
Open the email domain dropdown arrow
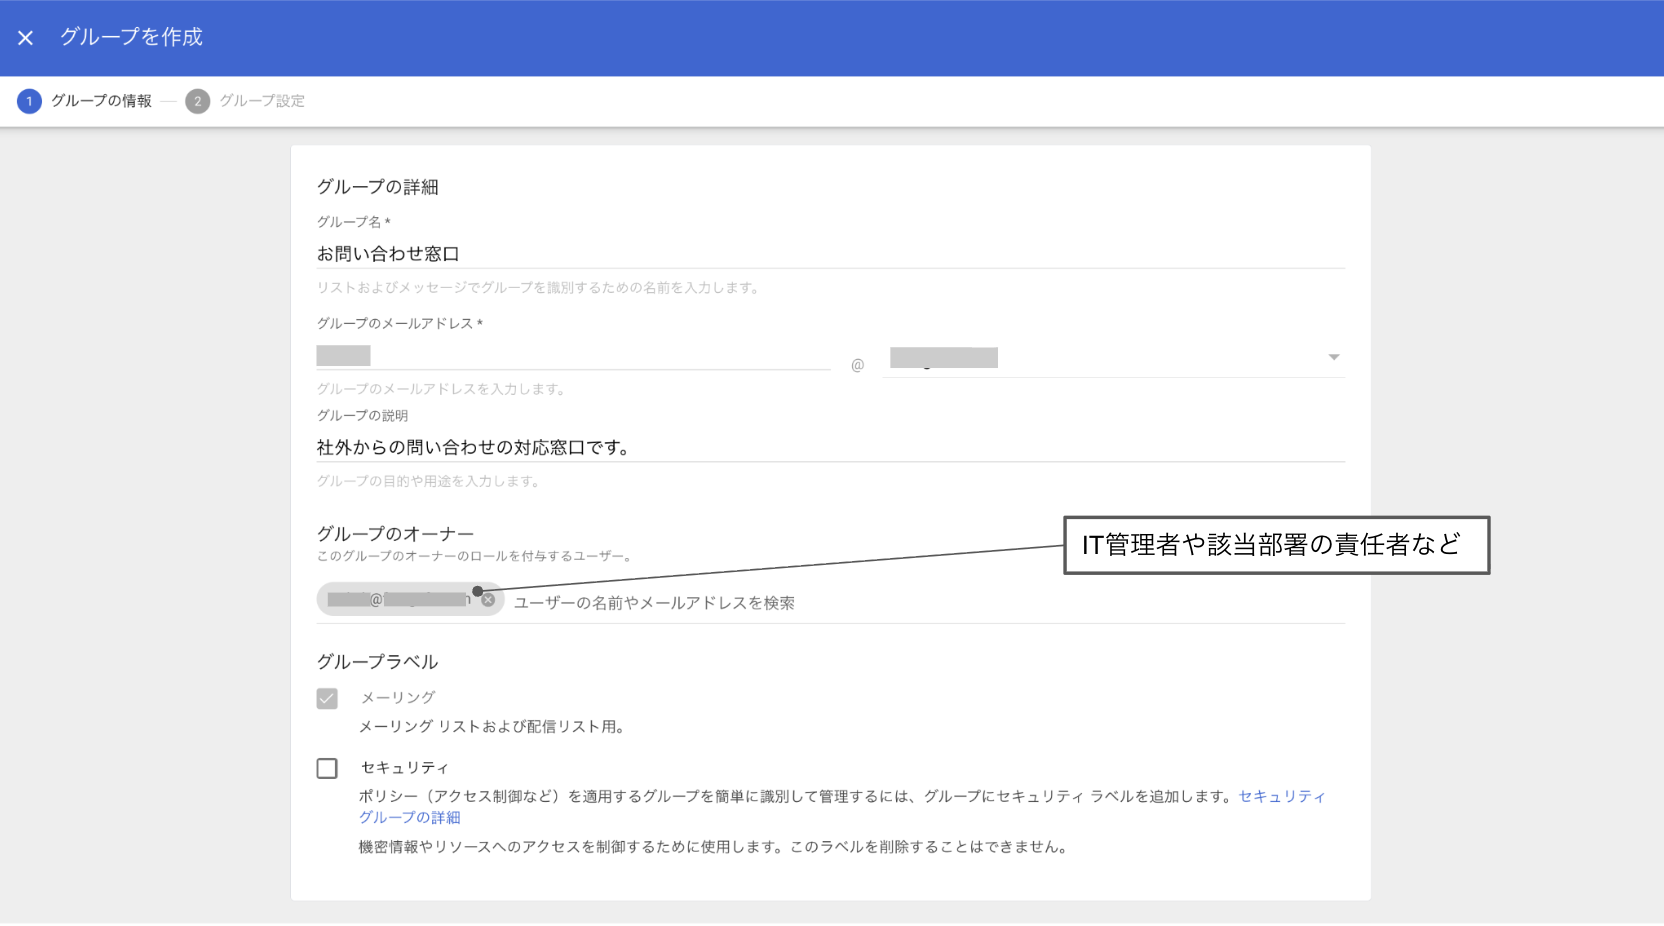click(x=1333, y=357)
